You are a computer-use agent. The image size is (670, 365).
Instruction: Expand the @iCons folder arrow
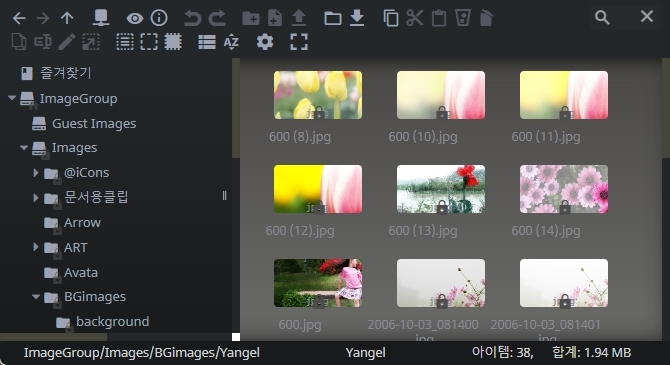36,173
